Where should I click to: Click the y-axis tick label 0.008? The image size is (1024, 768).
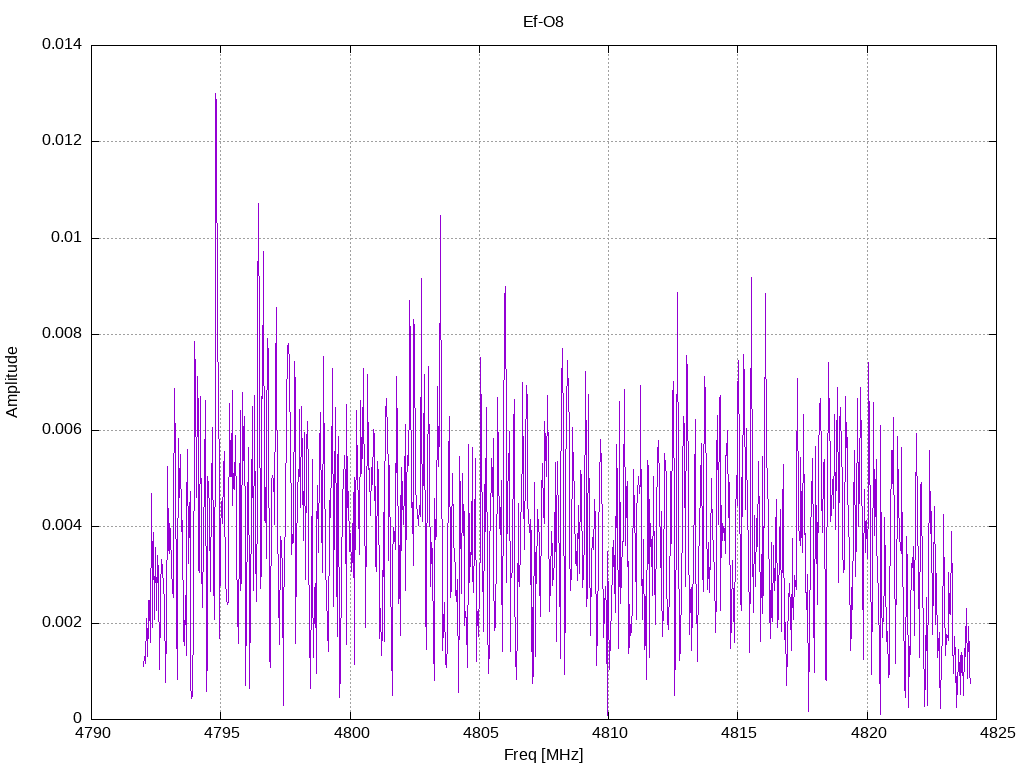[x=62, y=334]
